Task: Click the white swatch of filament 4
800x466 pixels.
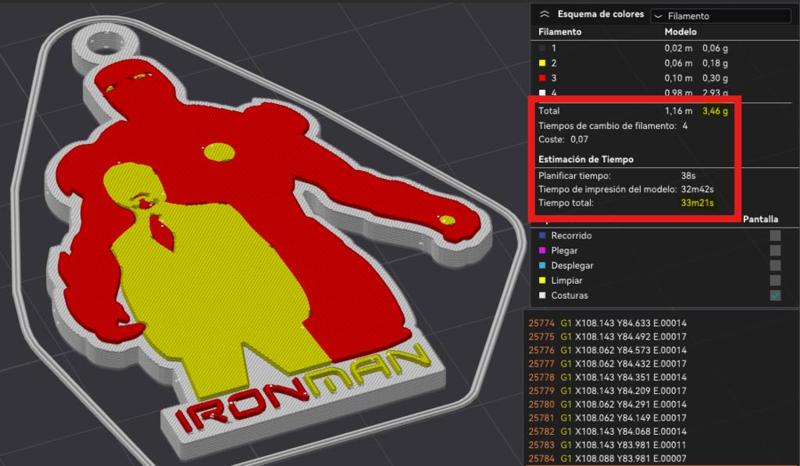Action: pyautogui.click(x=542, y=93)
